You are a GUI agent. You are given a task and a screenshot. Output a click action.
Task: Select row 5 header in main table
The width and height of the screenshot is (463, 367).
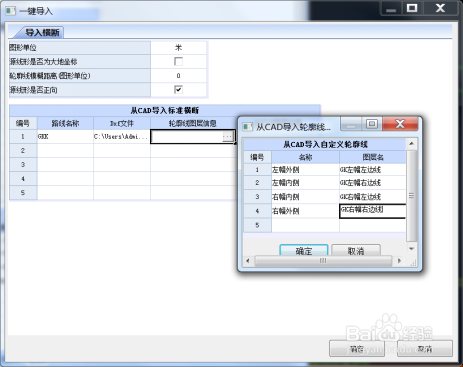[x=23, y=193]
